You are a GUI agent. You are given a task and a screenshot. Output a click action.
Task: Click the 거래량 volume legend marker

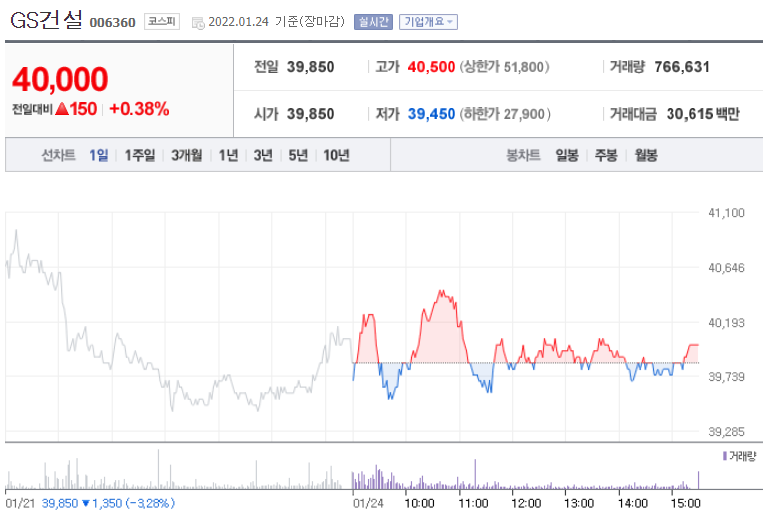coord(725,456)
